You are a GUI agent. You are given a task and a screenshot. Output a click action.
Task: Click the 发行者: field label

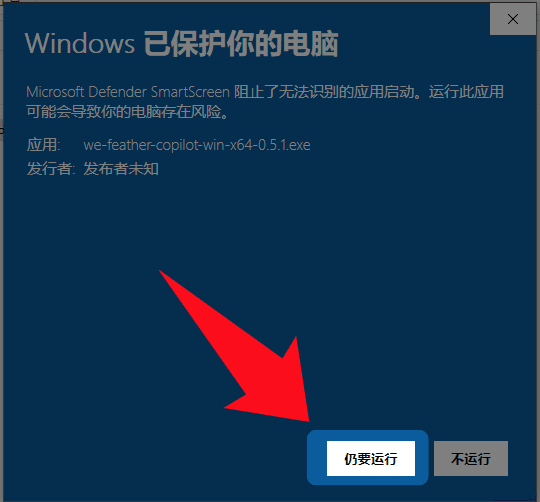pyautogui.click(x=51, y=169)
